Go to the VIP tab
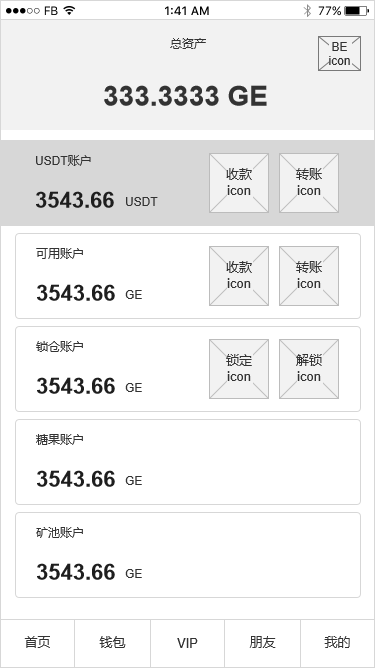This screenshot has width=375, height=668. coord(188,642)
